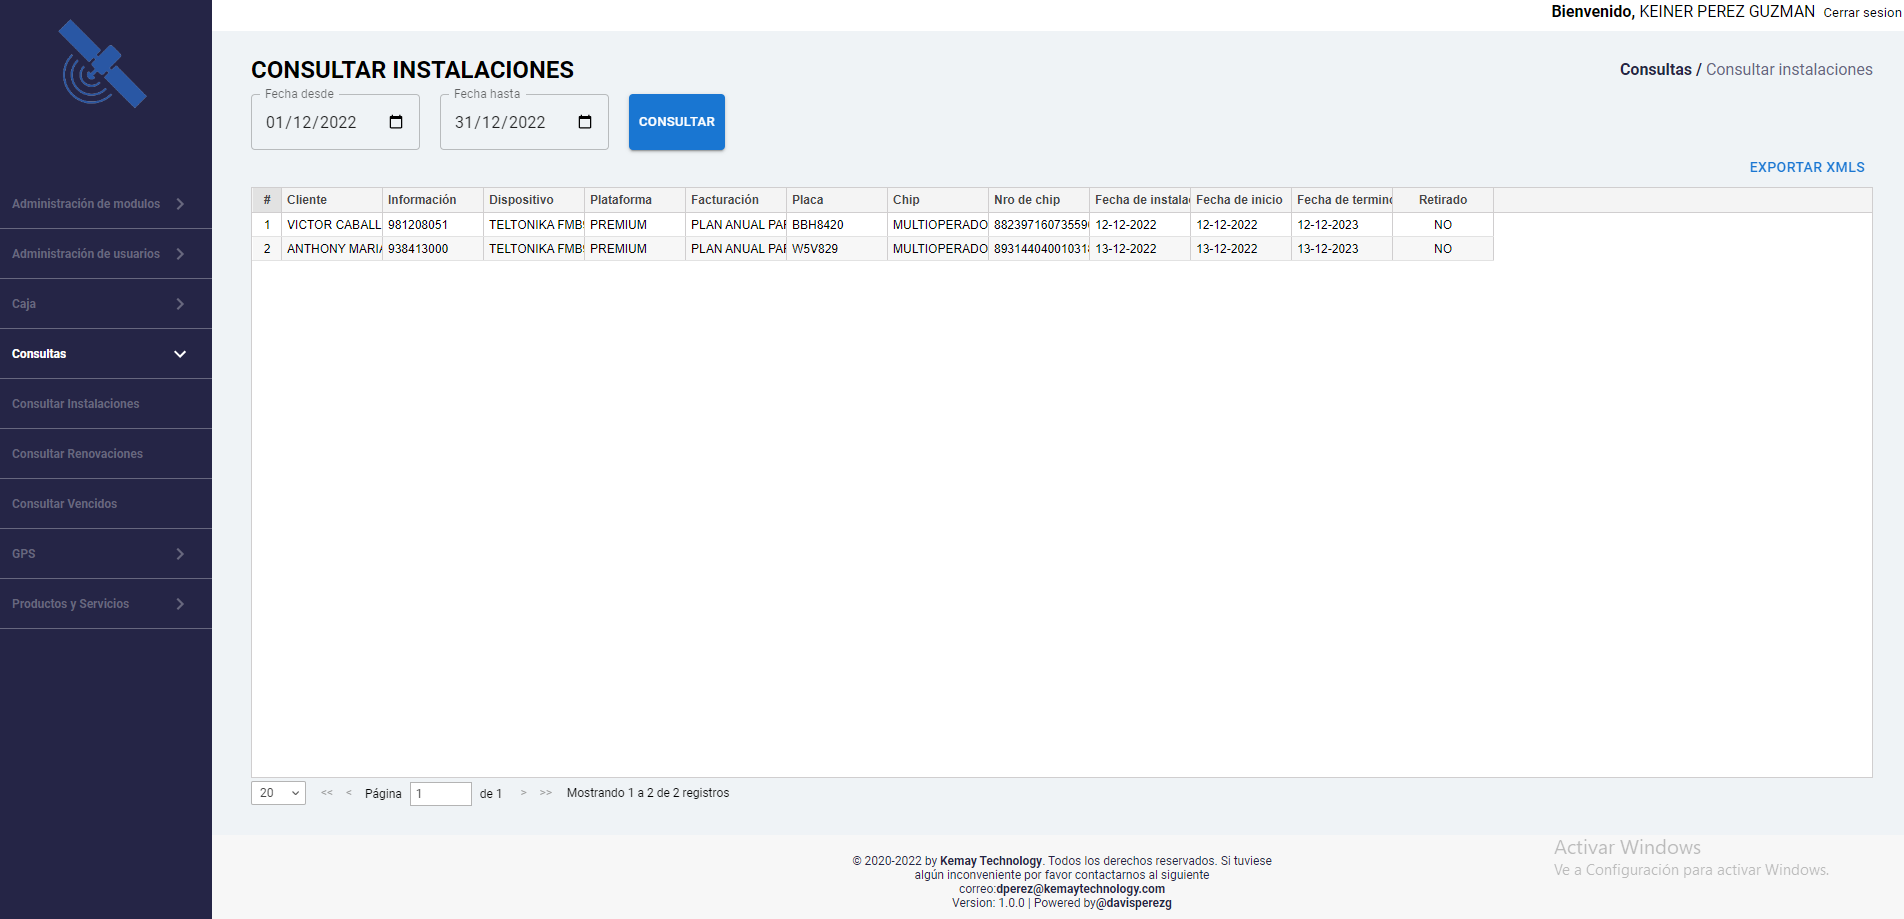Image resolution: width=1904 pixels, height=919 pixels.
Task: Go to next page of results
Action: click(523, 793)
